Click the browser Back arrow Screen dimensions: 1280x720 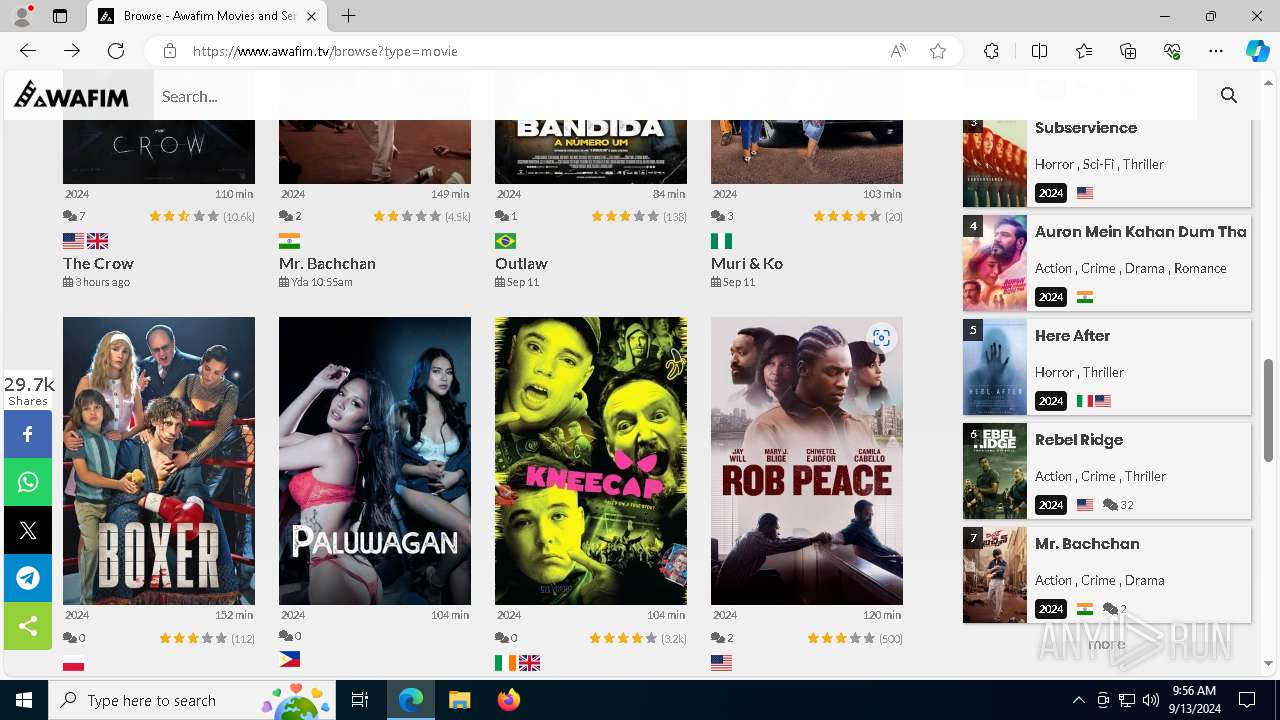pos(28,51)
